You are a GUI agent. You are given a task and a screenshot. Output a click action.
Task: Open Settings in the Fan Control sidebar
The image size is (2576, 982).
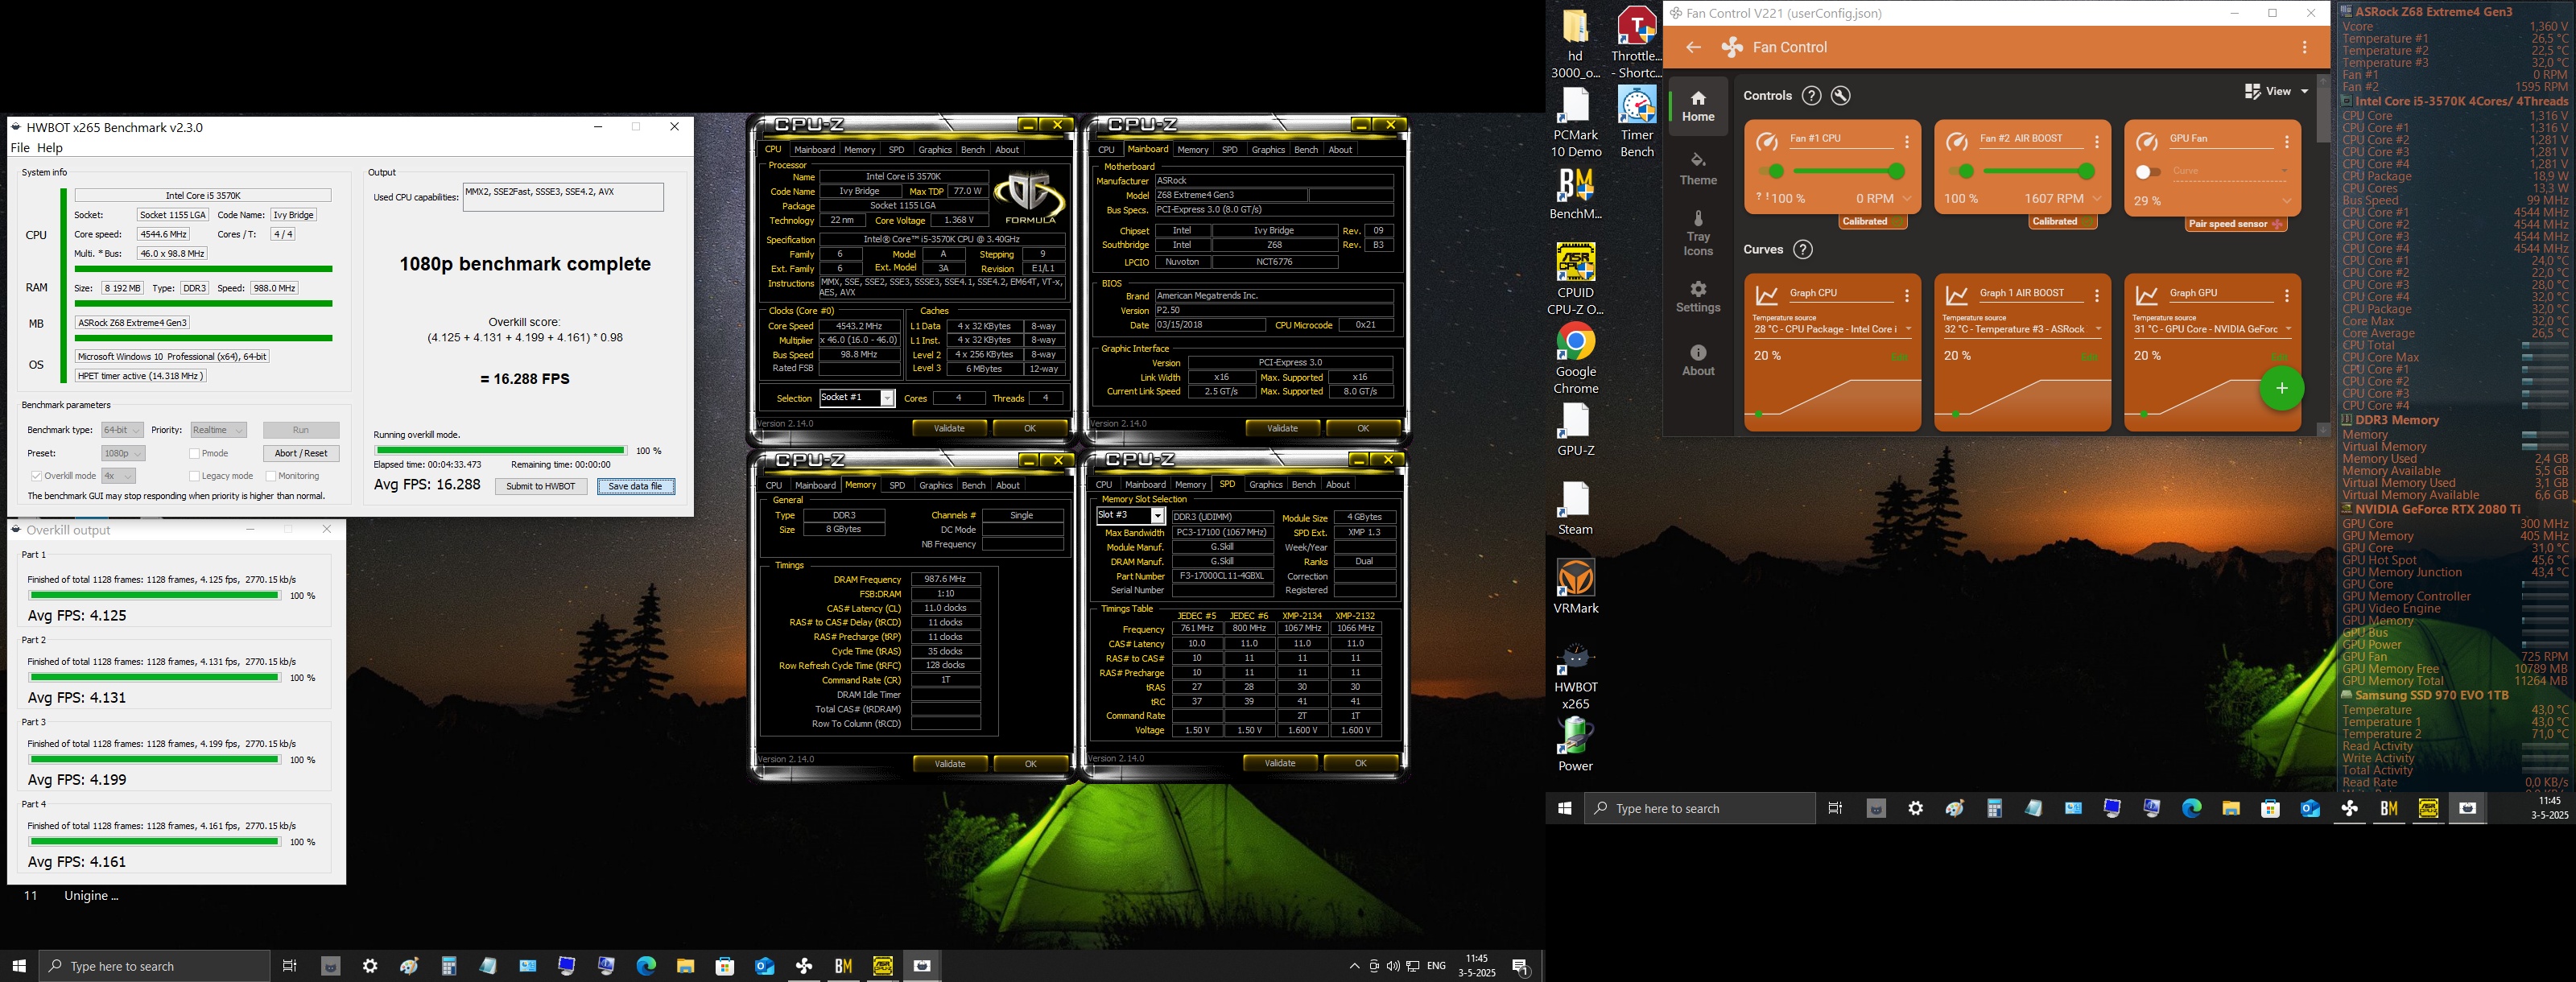pos(1698,297)
